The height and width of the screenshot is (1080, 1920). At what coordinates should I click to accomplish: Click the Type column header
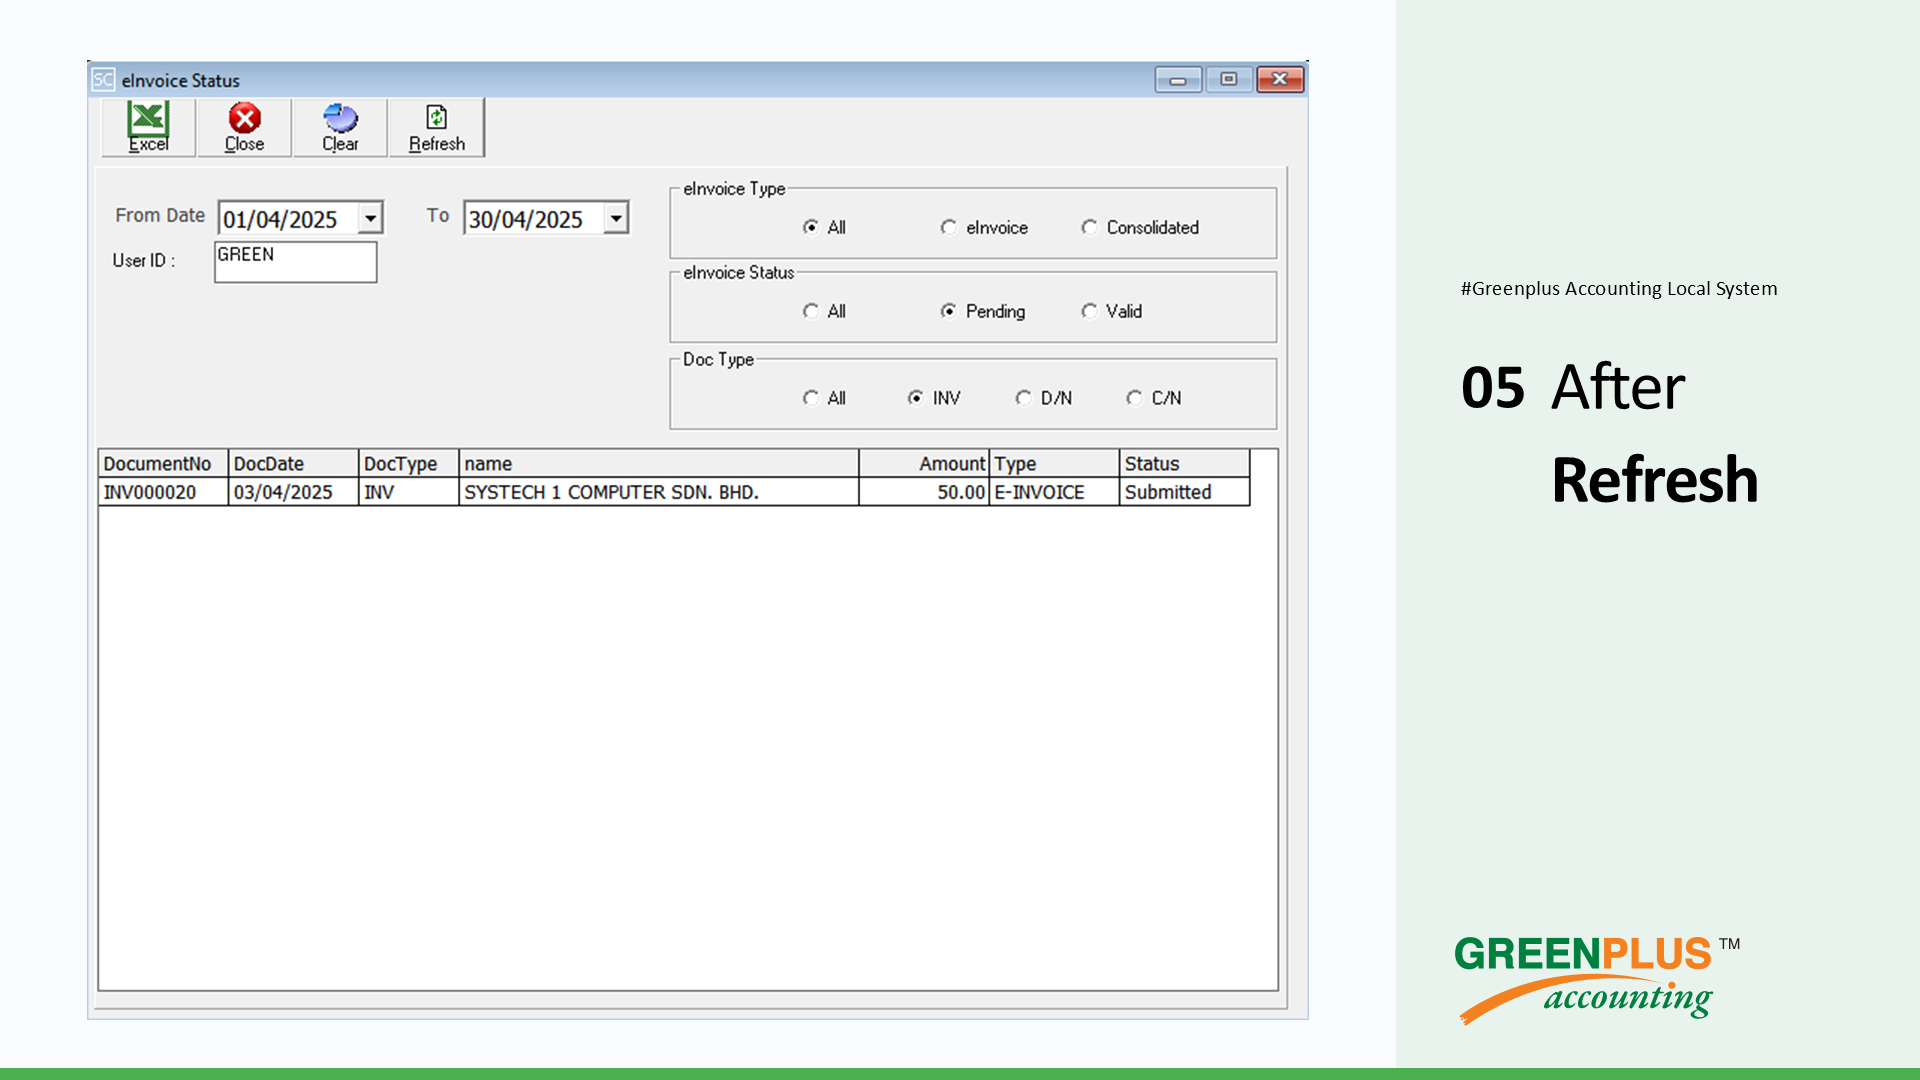[1055, 463]
